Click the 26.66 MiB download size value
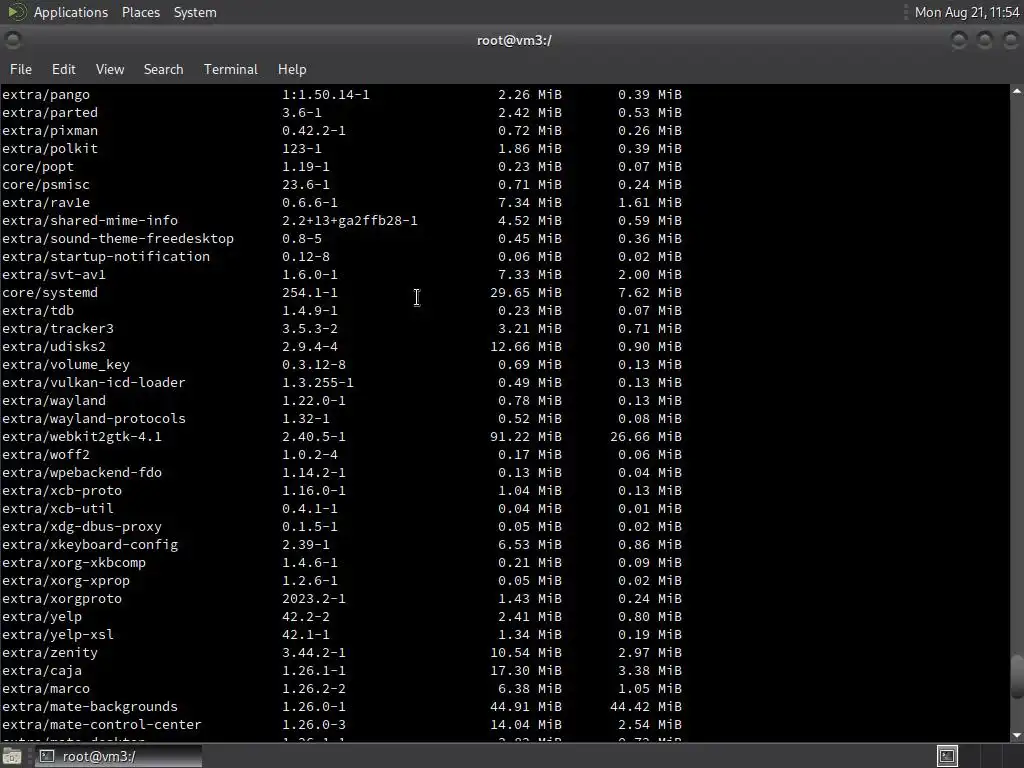The height and width of the screenshot is (768, 1024). [x=646, y=437]
